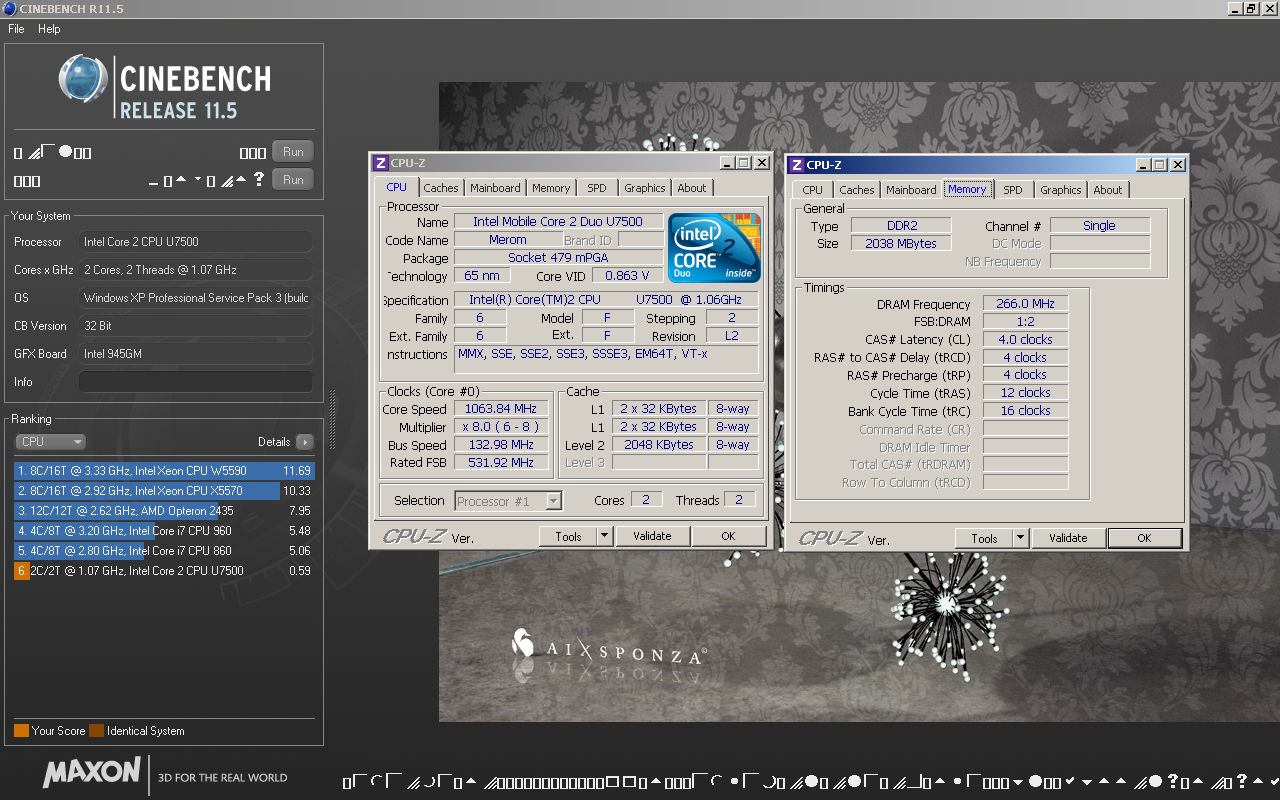Click the Multiplier value x 8.0 ( 6 - 8 )
Screen dimensions: 1280x800
pos(501,427)
